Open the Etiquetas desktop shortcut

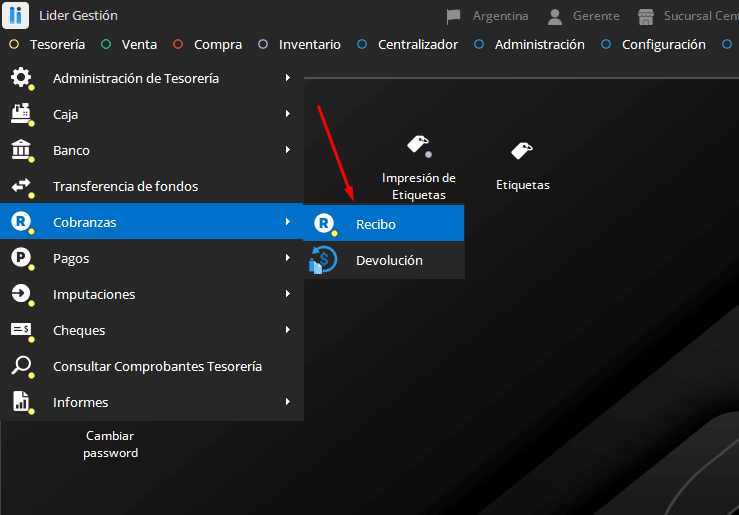point(522,152)
